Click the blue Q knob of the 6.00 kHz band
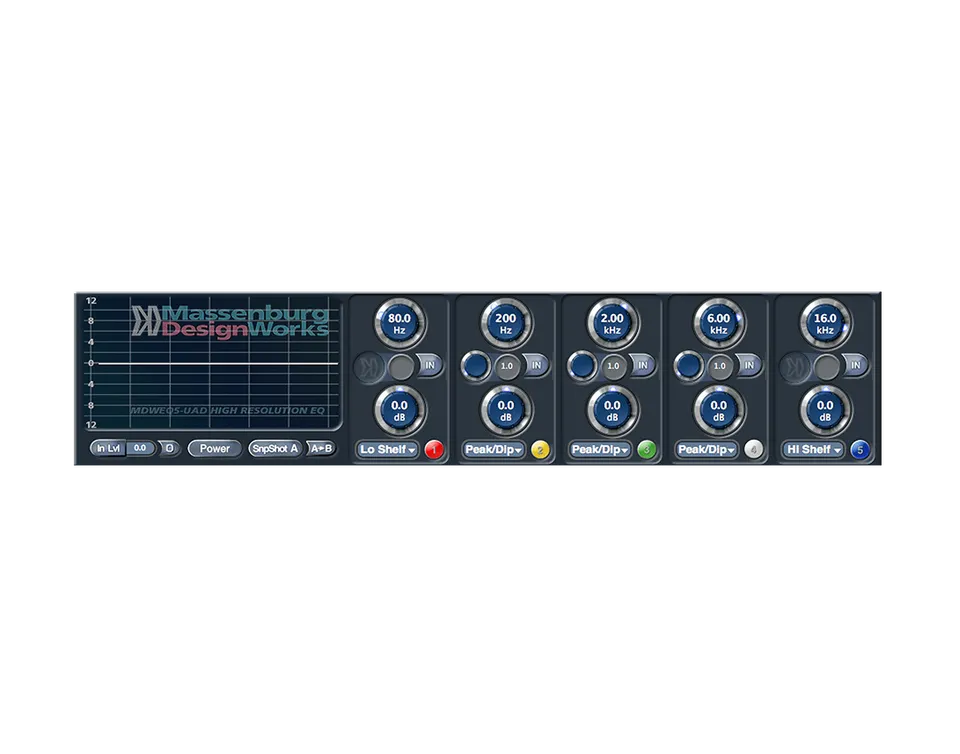The width and height of the screenshot is (960, 754). click(689, 366)
